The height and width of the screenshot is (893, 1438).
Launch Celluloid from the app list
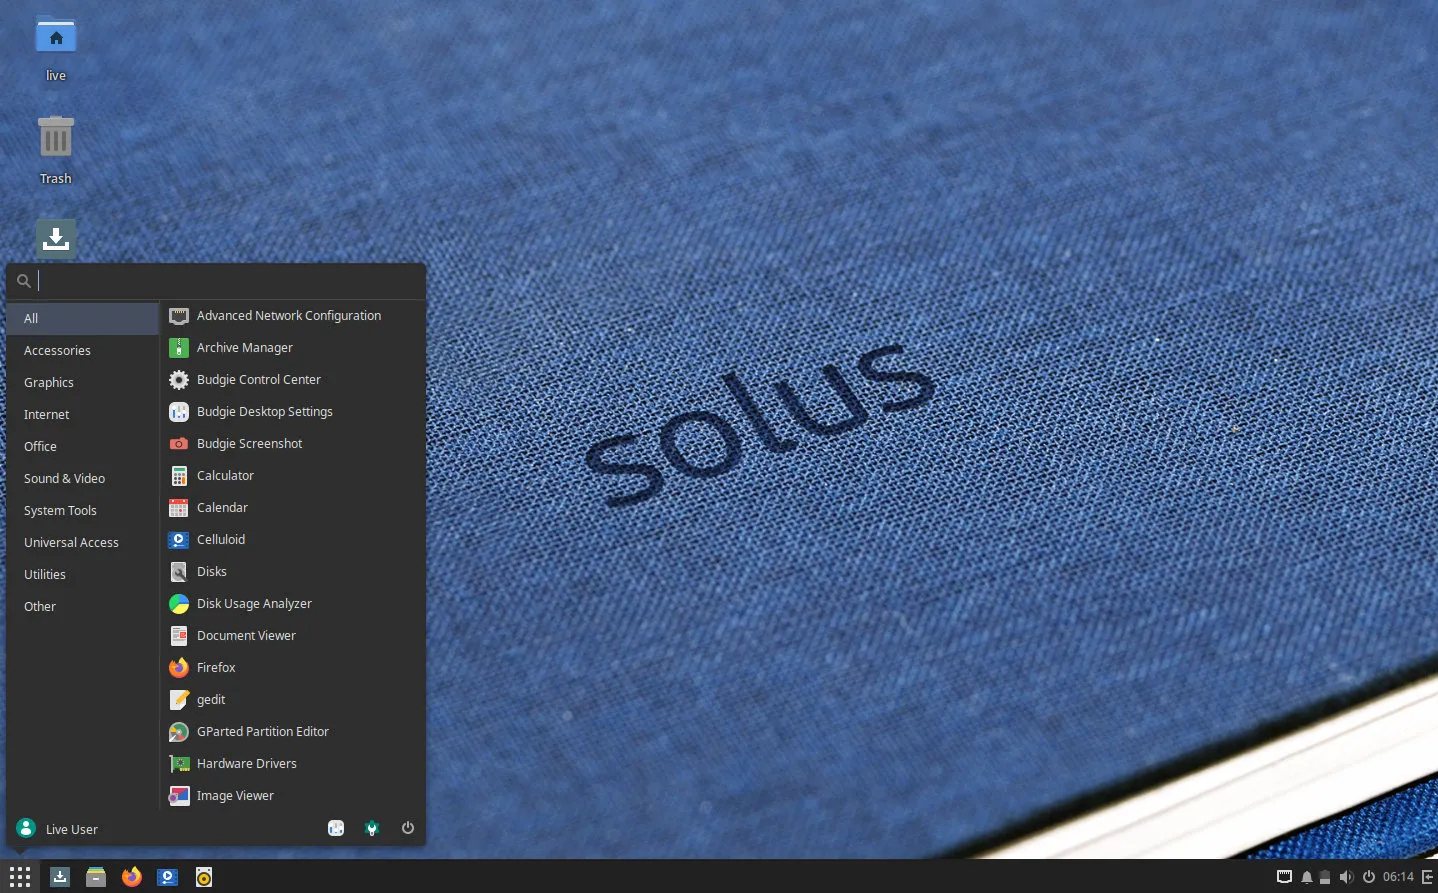[x=292, y=540]
